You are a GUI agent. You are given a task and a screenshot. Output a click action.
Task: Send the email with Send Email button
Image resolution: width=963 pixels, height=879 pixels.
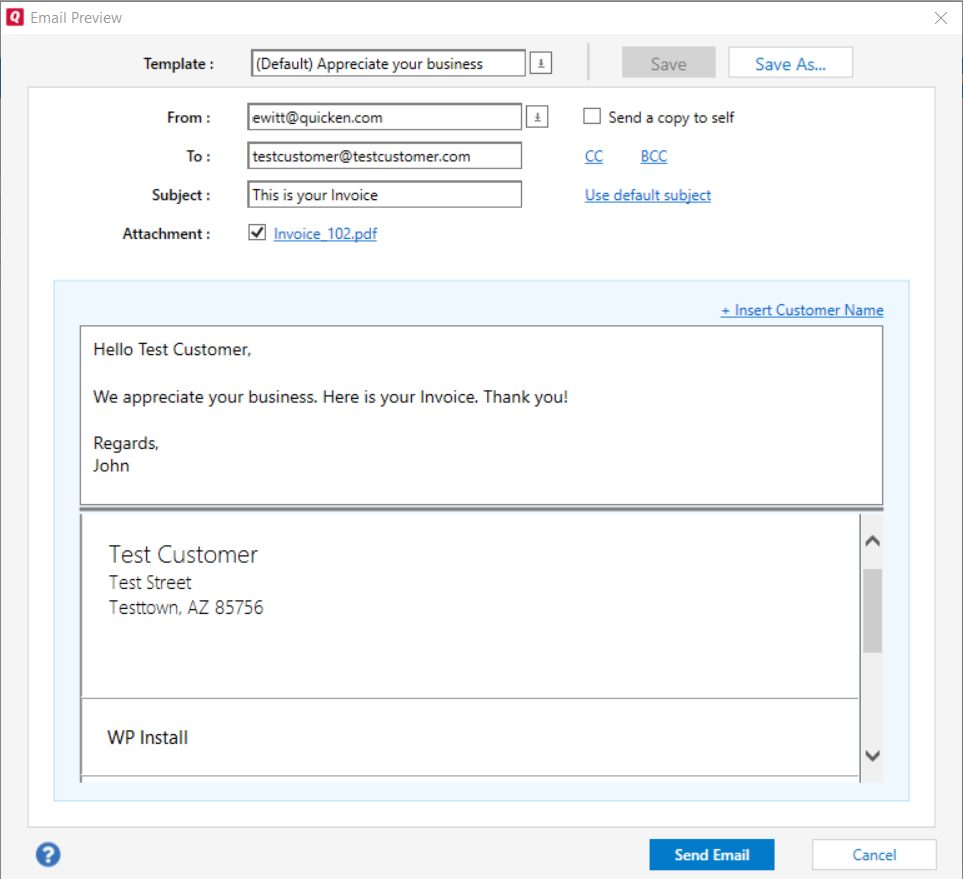(711, 854)
